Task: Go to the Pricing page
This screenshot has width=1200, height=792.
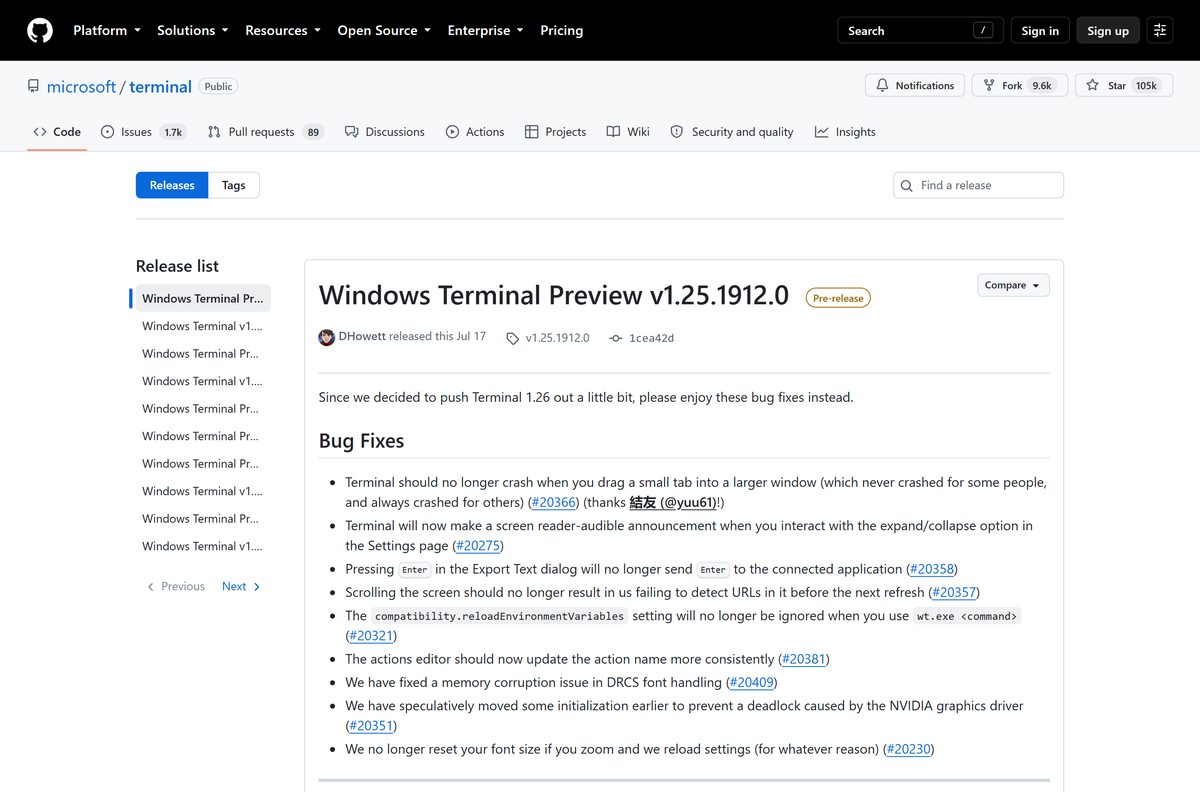Action: coord(561,30)
